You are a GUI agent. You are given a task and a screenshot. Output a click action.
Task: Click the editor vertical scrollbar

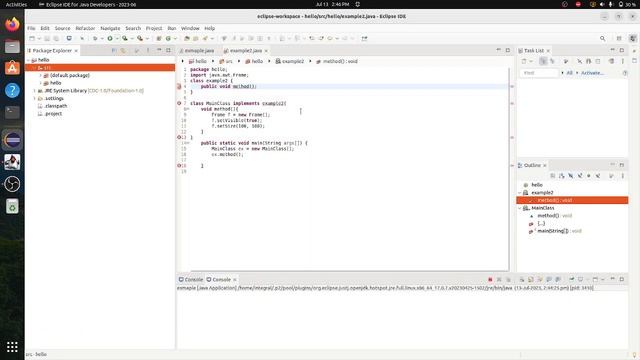[510, 169]
